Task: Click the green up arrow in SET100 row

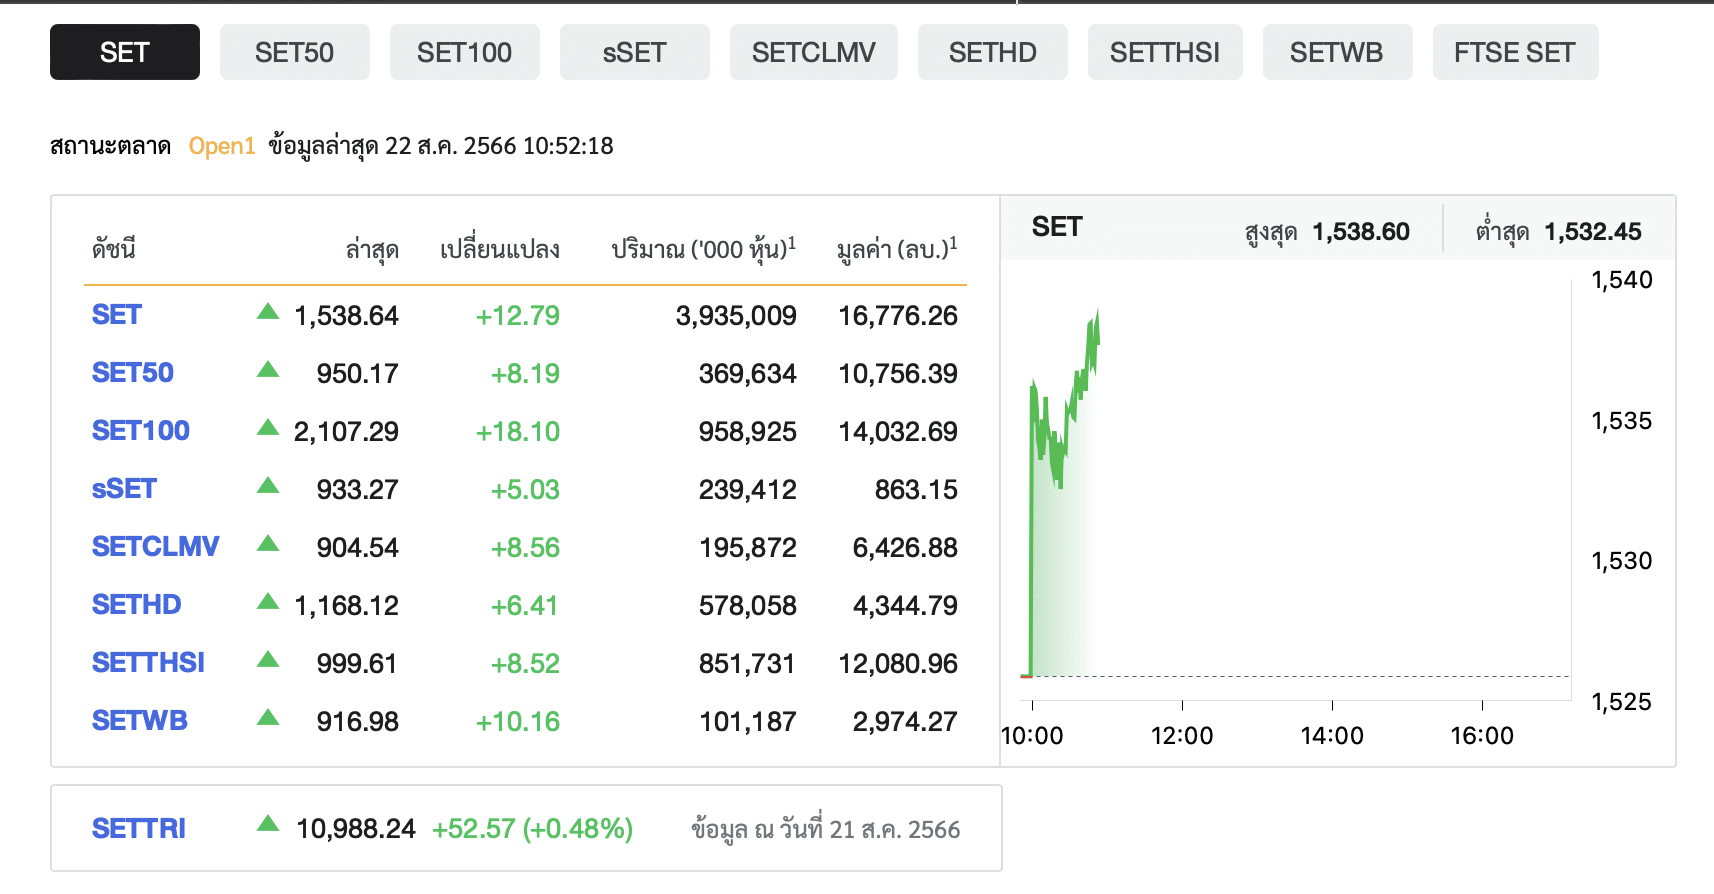Action: click(268, 427)
